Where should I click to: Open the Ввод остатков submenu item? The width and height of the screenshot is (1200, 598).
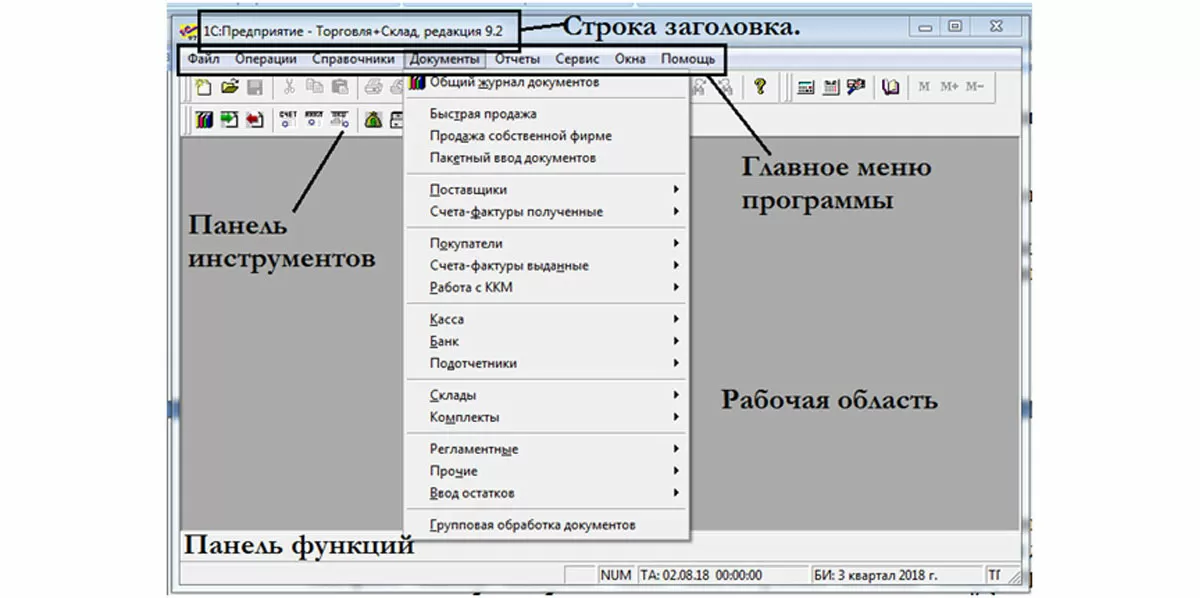tap(547, 493)
